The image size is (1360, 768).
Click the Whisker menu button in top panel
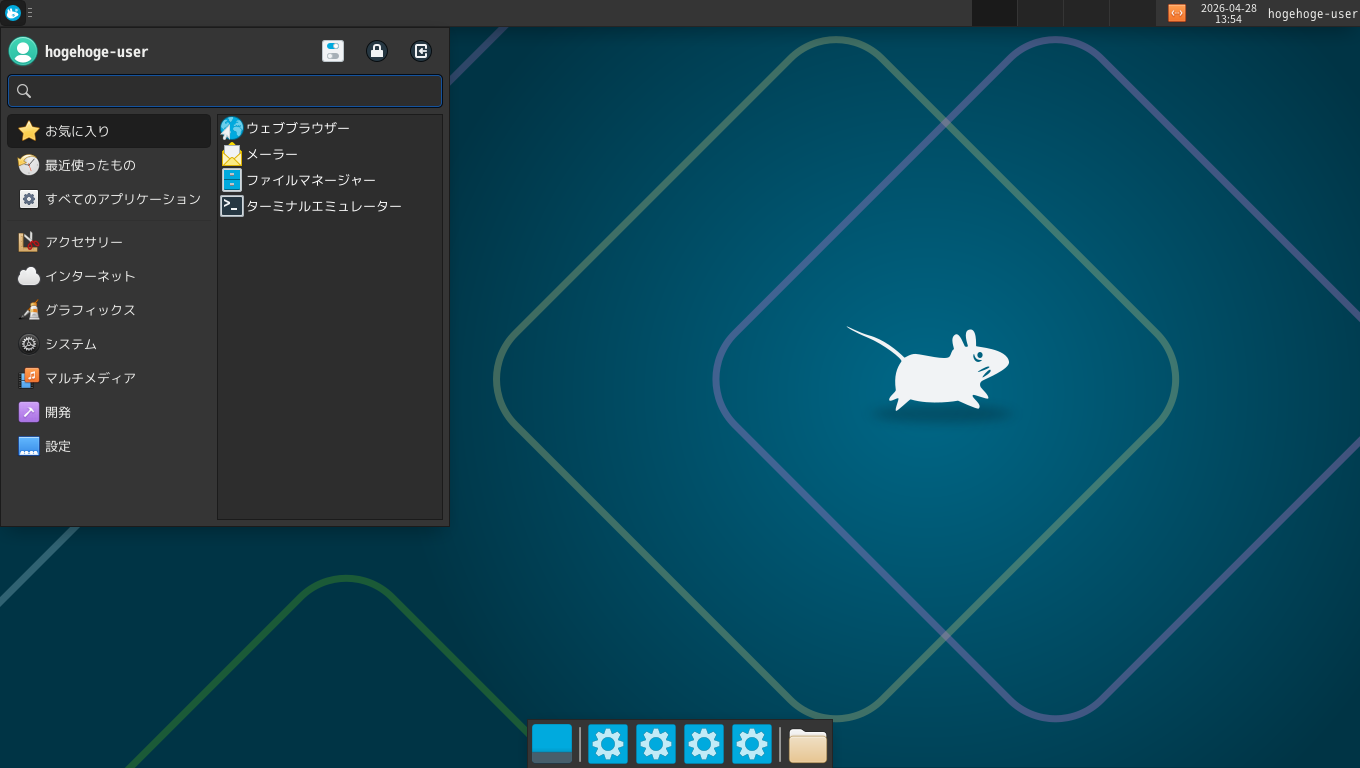pos(13,13)
